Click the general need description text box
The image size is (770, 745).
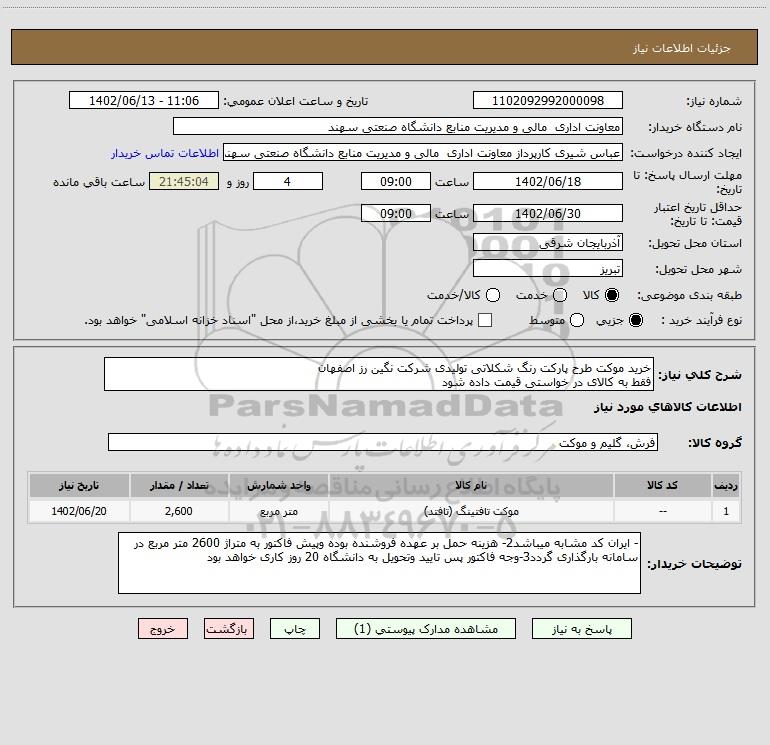point(379,374)
